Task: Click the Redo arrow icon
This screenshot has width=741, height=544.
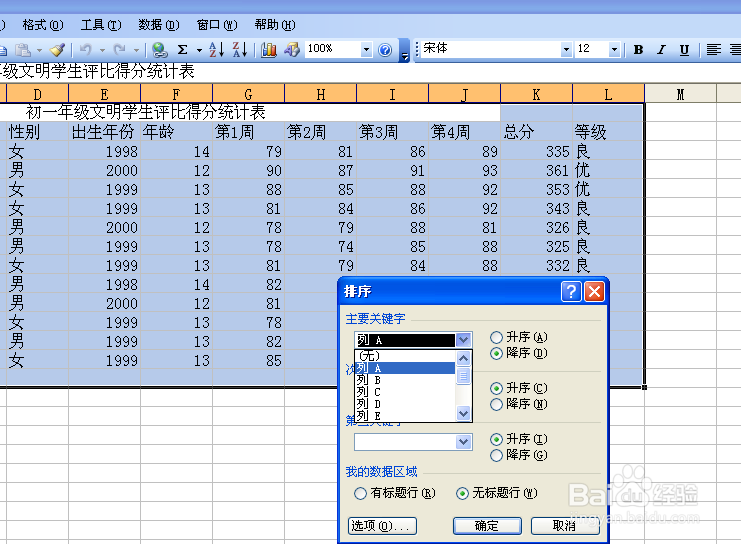Action: (x=120, y=49)
